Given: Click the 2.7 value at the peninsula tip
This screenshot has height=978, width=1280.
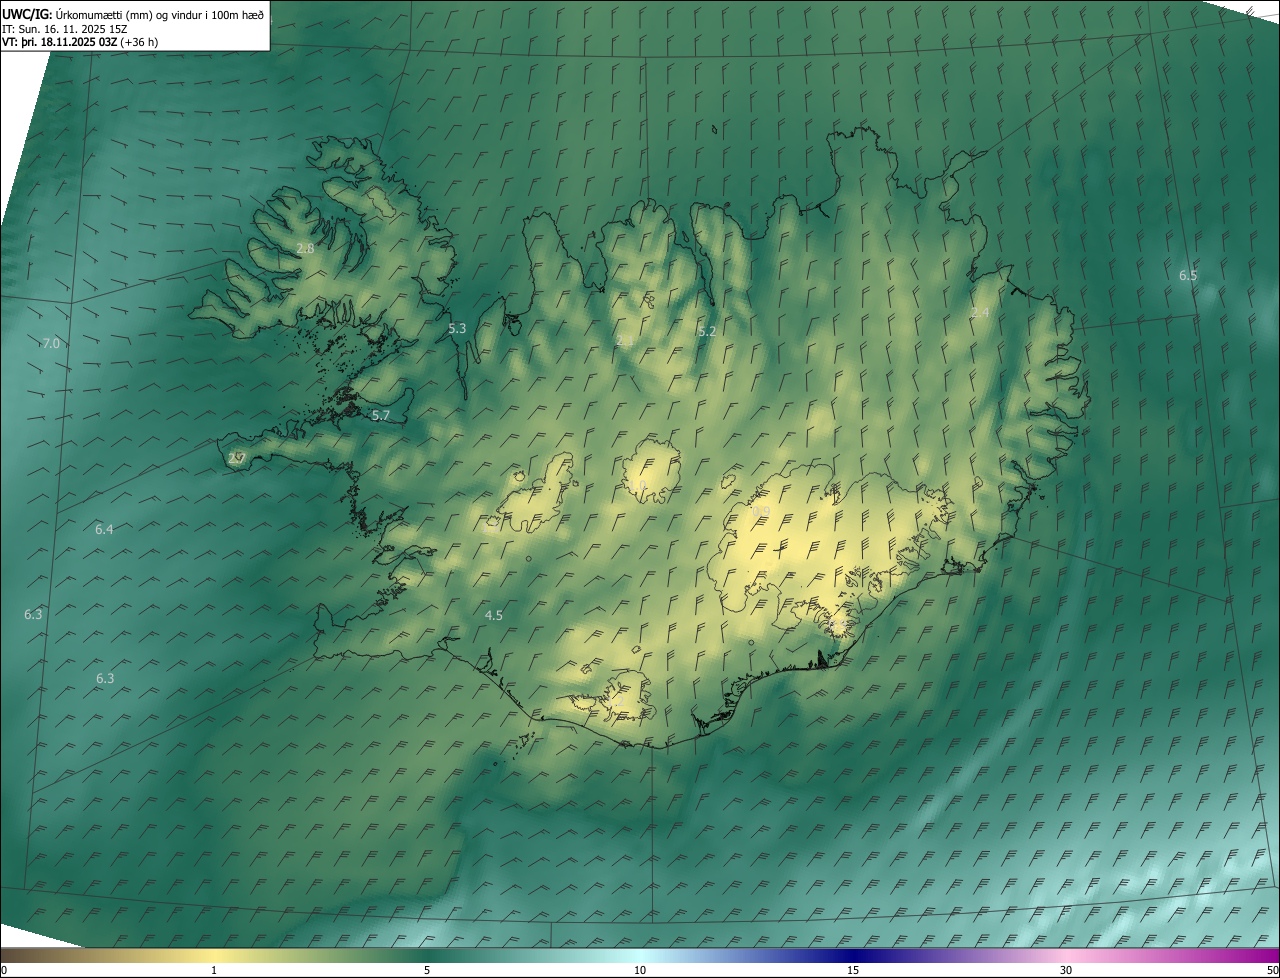Looking at the screenshot, I should tap(237, 458).
